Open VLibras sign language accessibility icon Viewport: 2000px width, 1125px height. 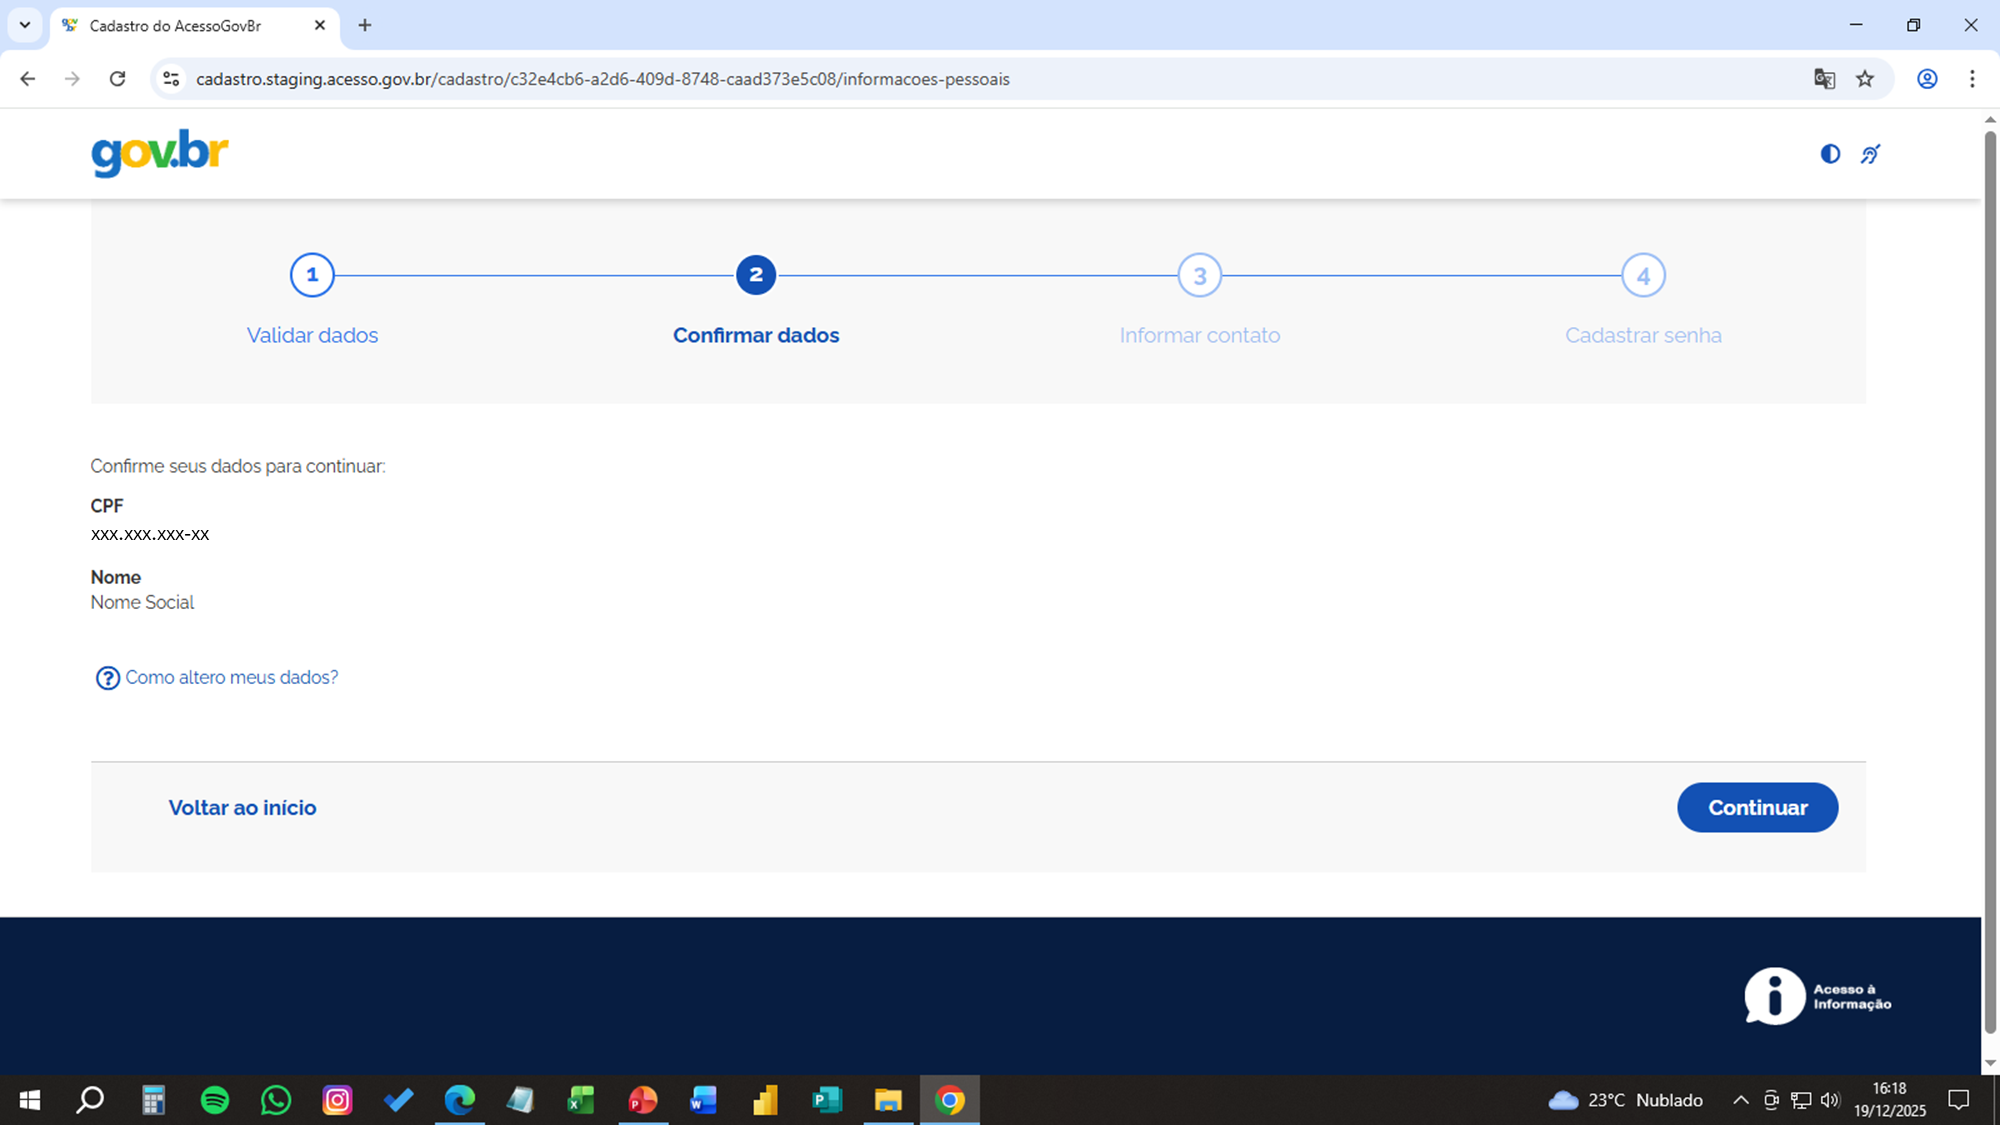[x=1870, y=154]
